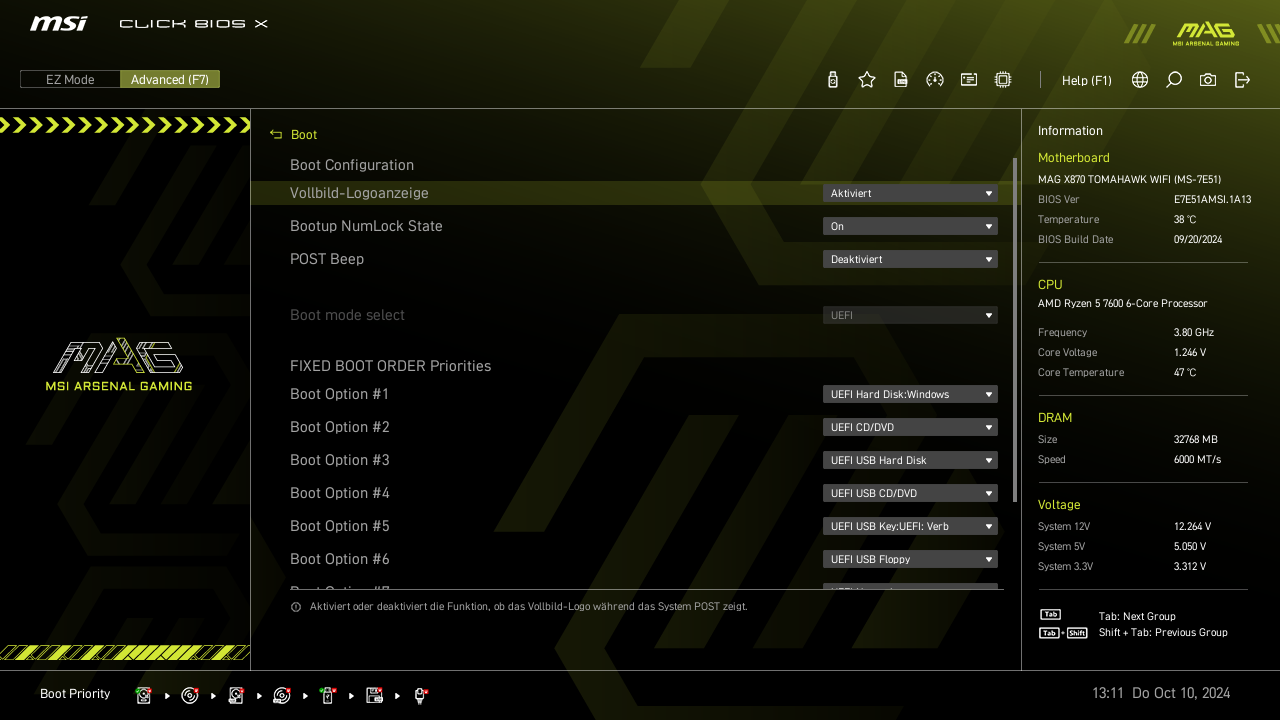1280x720 pixels.
Task: Click the clock 13:11 Do Oct 10, 2024
Action: point(1161,693)
